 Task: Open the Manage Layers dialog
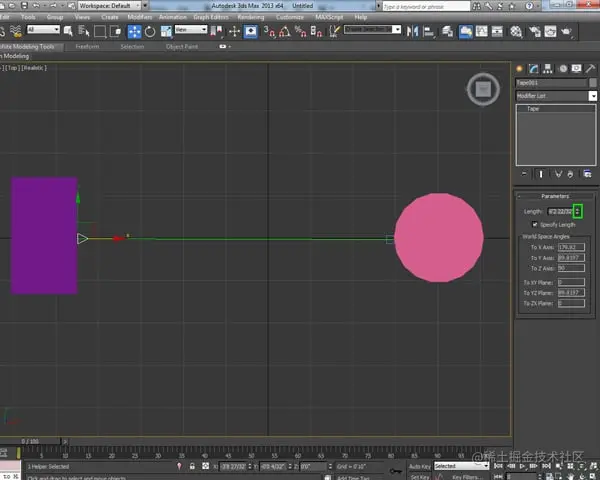tap(448, 31)
